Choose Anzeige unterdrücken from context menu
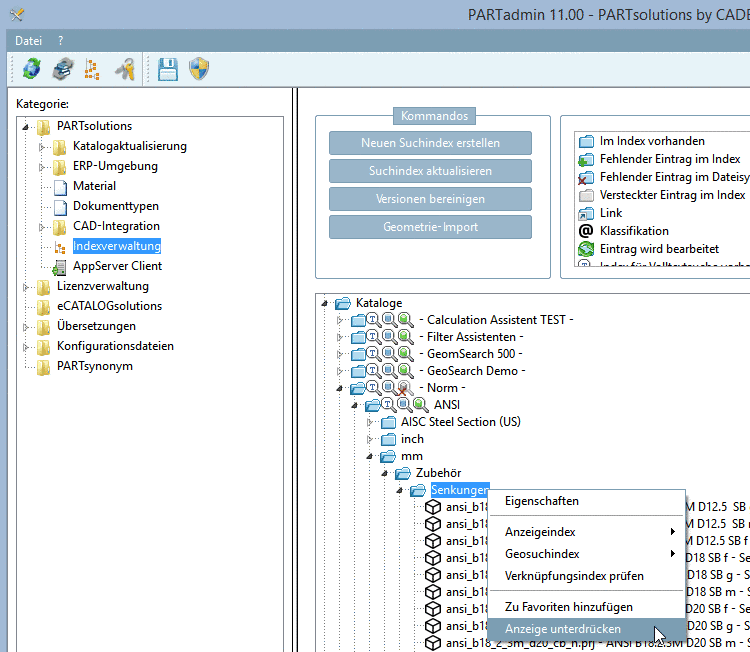The image size is (750, 652). click(x=563, y=629)
